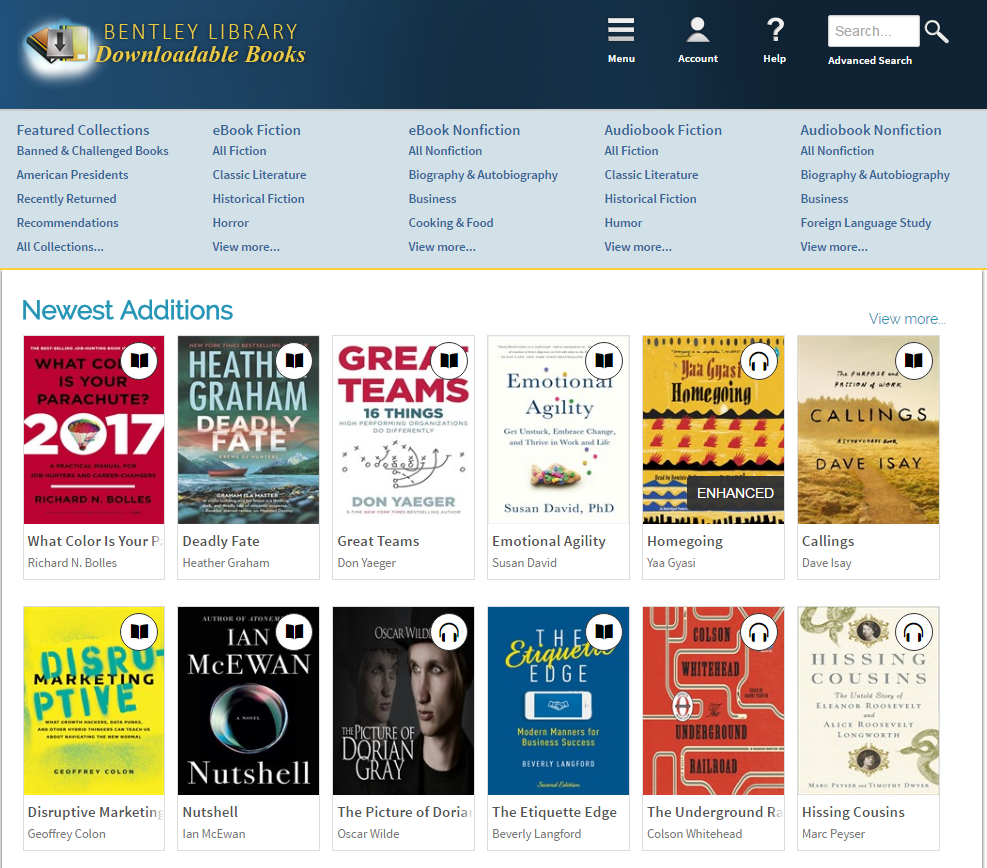Screen dimensions: 987x868
Task: Click View more beside Newest Additions
Action: pyautogui.click(x=907, y=319)
